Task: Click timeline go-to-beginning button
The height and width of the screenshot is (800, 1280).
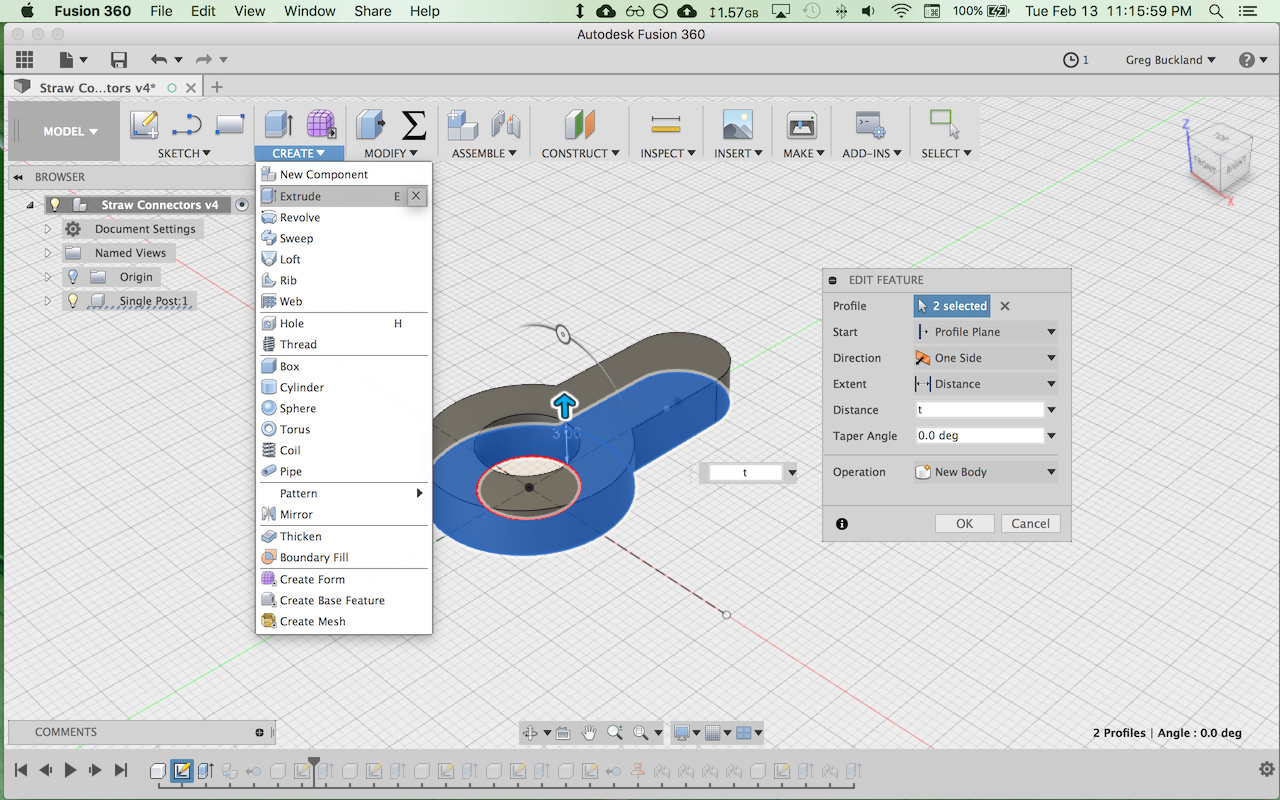Action: click(x=20, y=770)
